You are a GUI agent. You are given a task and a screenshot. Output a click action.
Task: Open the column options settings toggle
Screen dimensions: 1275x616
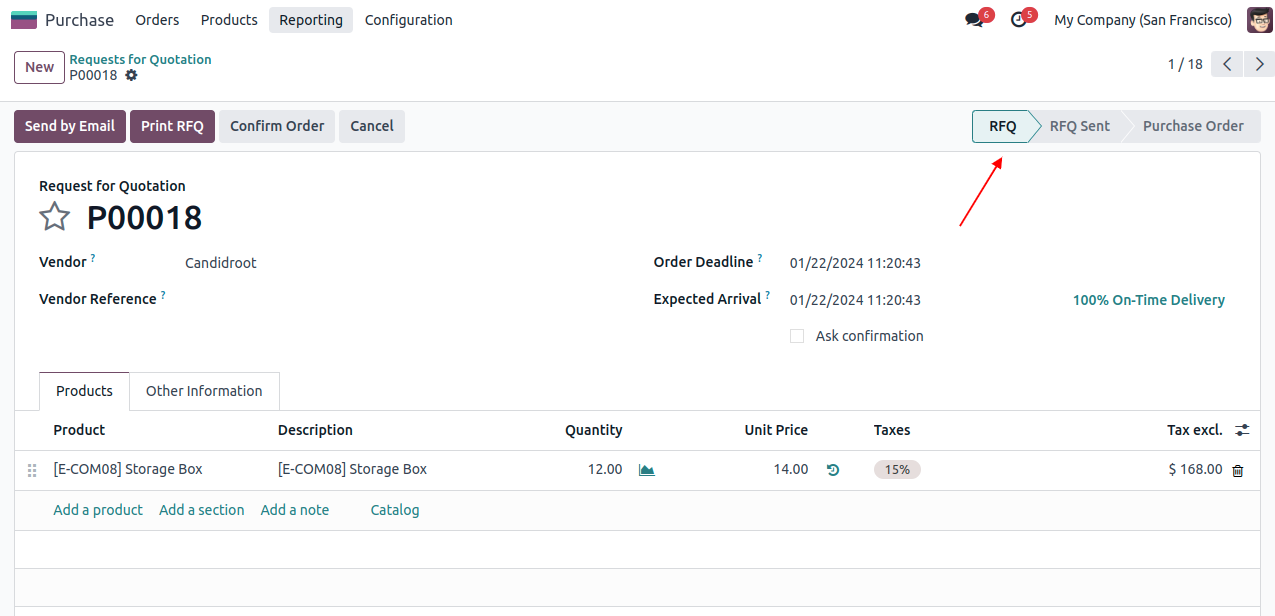coord(1242,430)
